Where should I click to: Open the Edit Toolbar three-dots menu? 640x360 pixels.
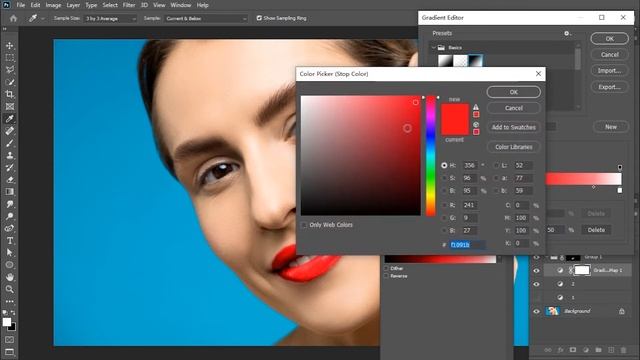click(9, 302)
